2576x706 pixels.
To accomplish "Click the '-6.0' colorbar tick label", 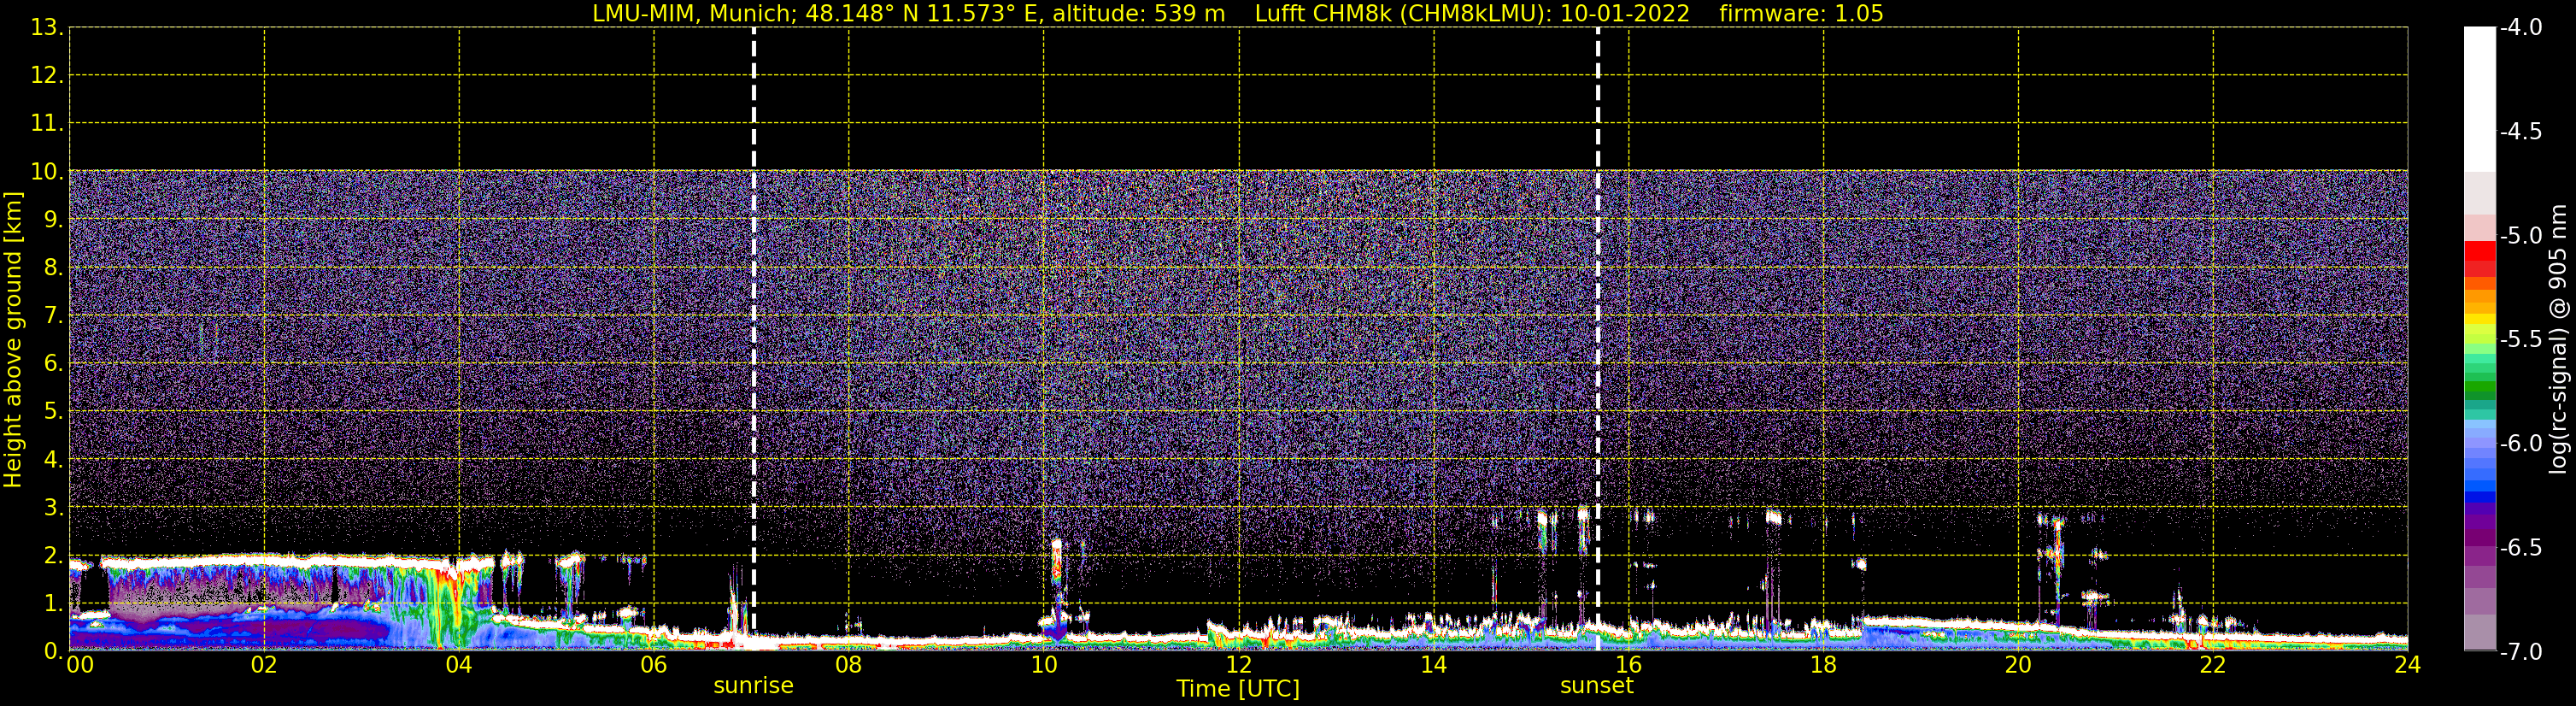I will (x=2521, y=444).
